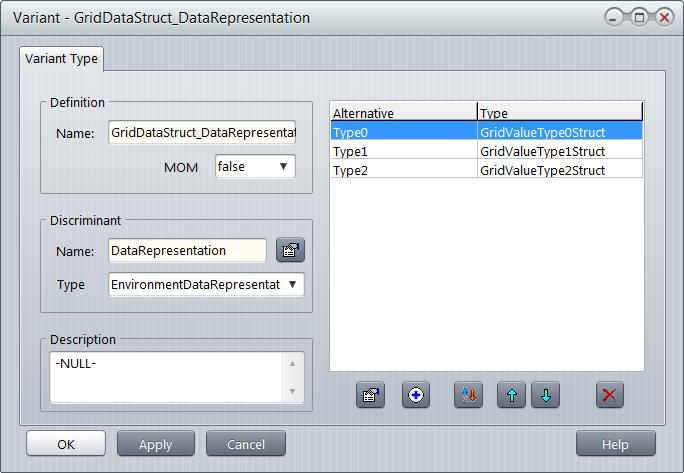The image size is (684, 473).
Task: Sort alternatives alphabetically
Action: pos(468,395)
